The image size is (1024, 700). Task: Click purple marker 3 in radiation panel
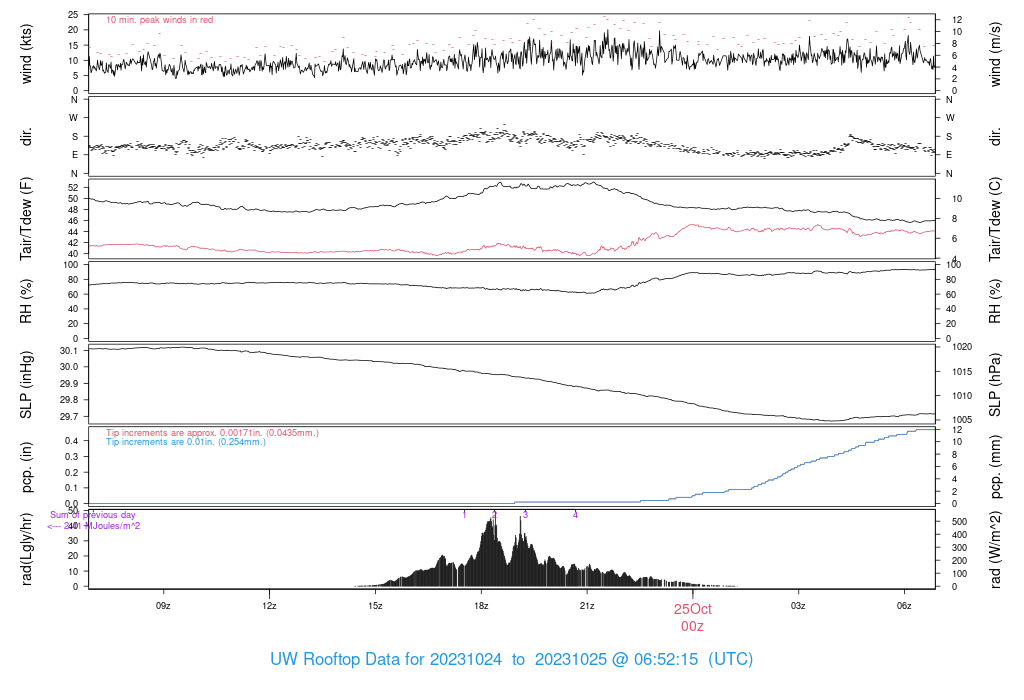(x=525, y=515)
